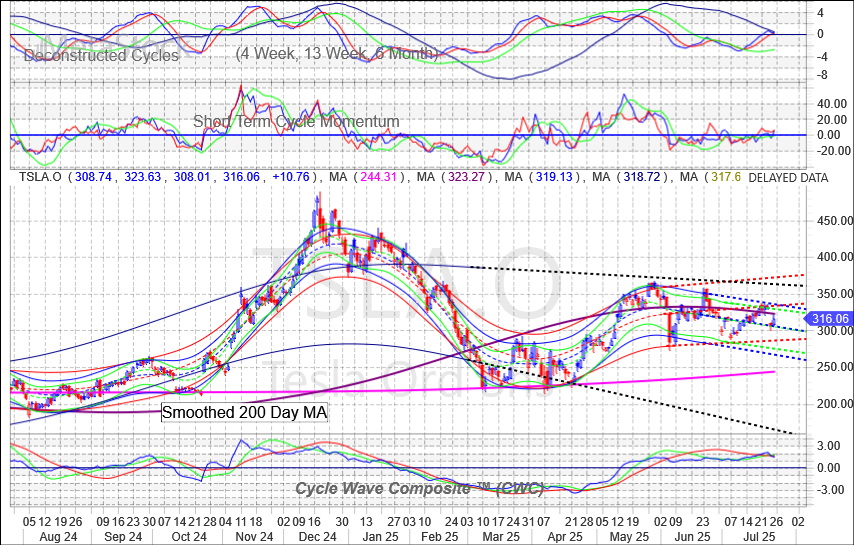This screenshot has width=854, height=545.
Task: Click the blue MA value 319.13
Action: point(554,177)
